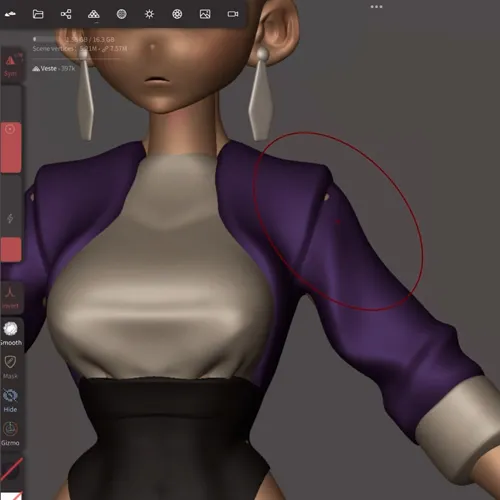Toggle the Invert brush button
Viewport: 500px width, 500px height.
(x=10, y=298)
